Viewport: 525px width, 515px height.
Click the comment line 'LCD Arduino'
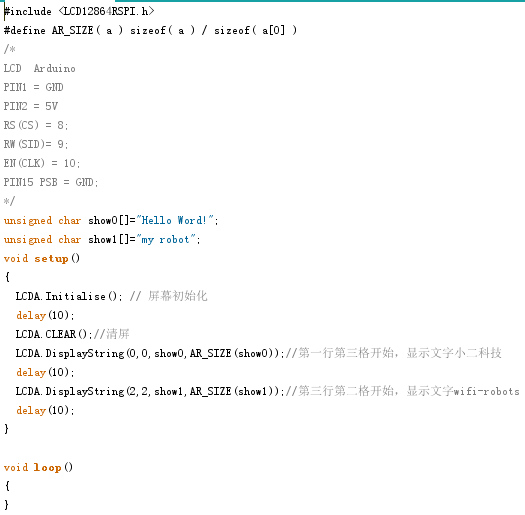tap(40, 69)
